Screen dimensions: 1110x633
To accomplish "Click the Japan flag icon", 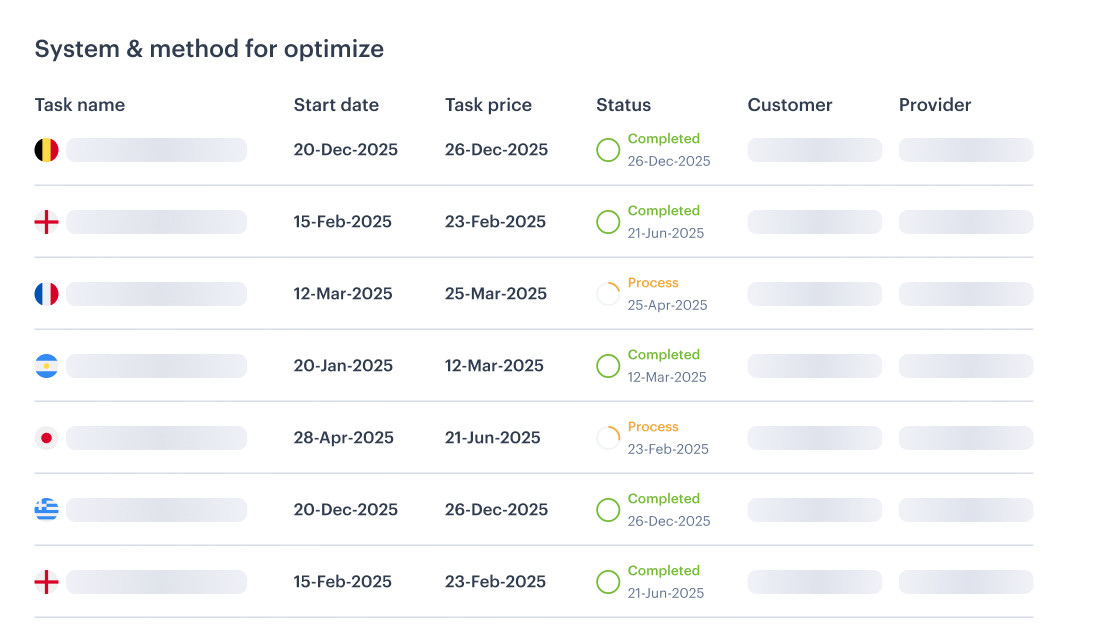I will (x=47, y=438).
